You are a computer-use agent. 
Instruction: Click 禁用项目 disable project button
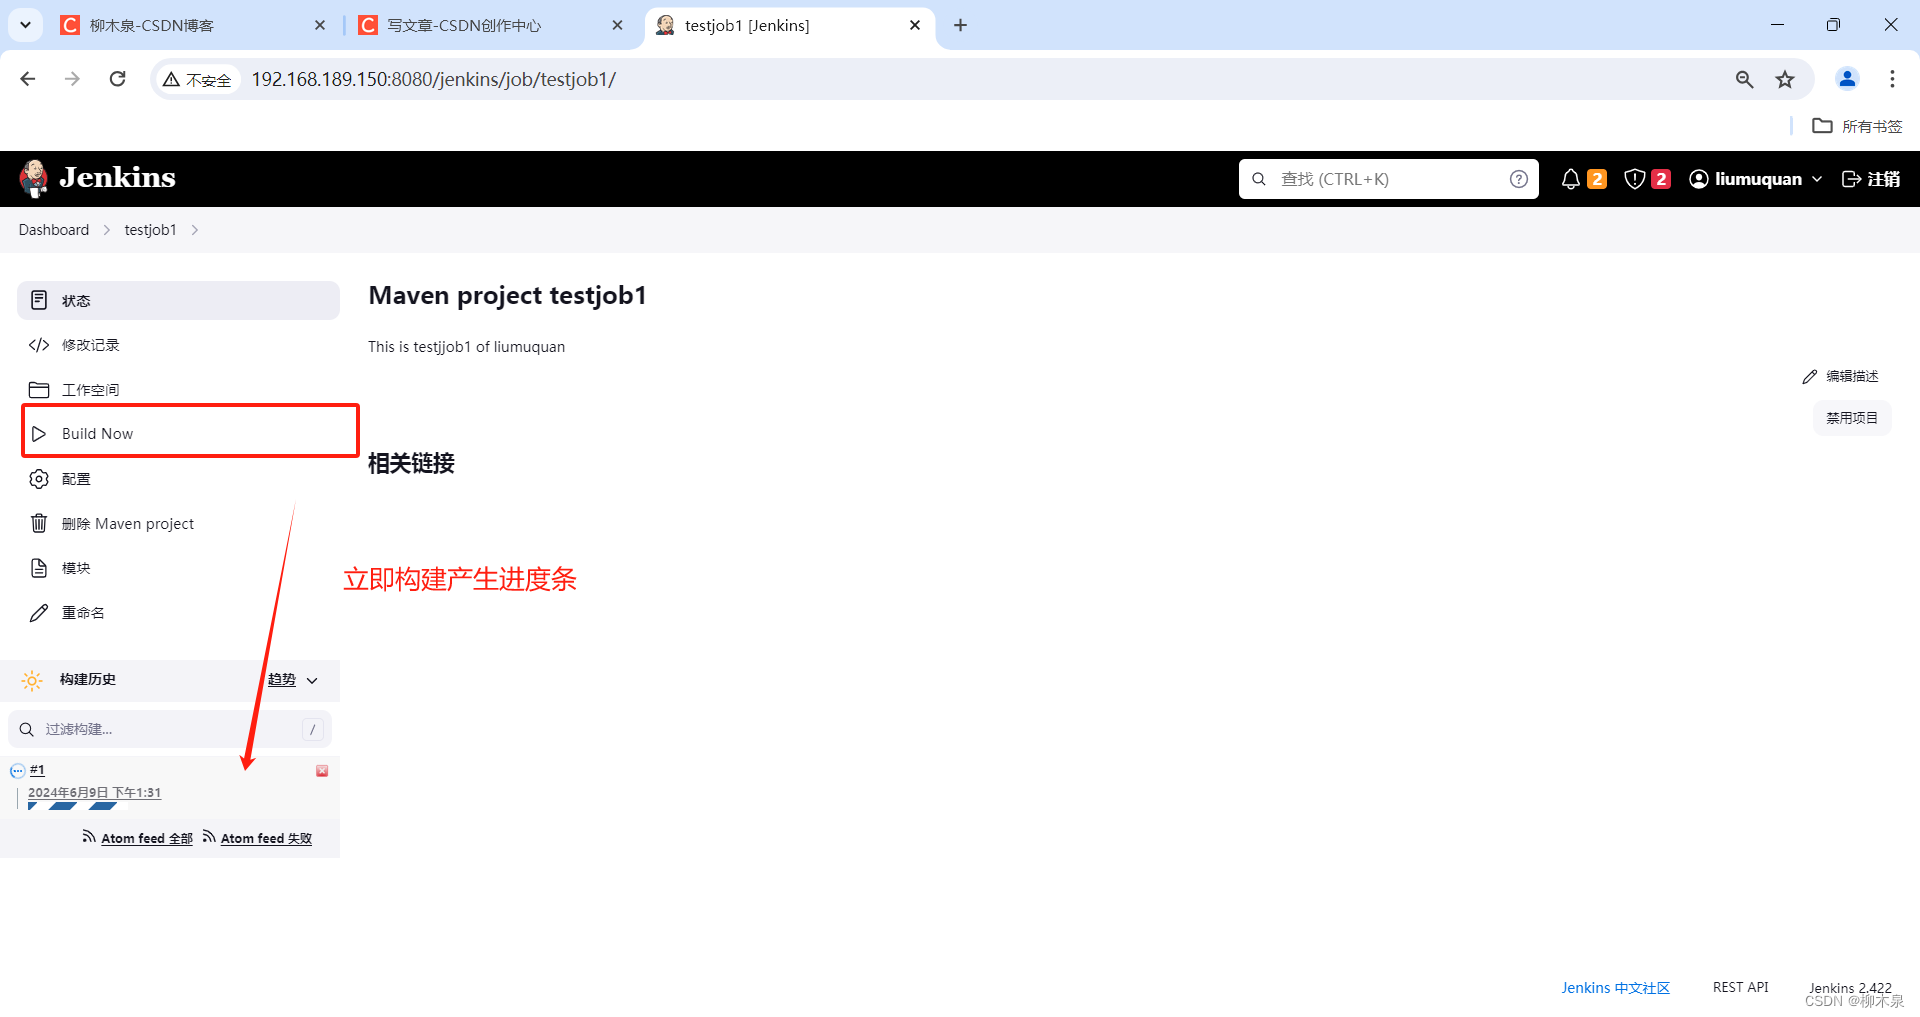point(1852,418)
